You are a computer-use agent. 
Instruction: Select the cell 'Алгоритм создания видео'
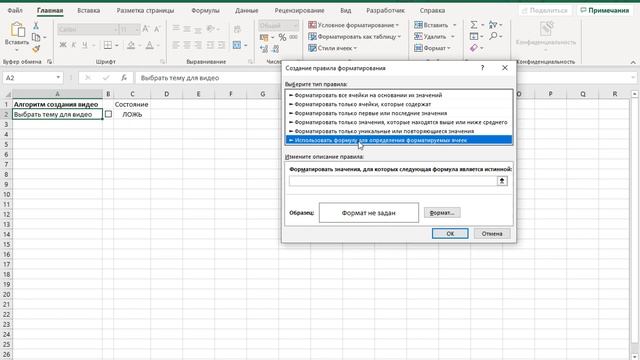(57, 104)
